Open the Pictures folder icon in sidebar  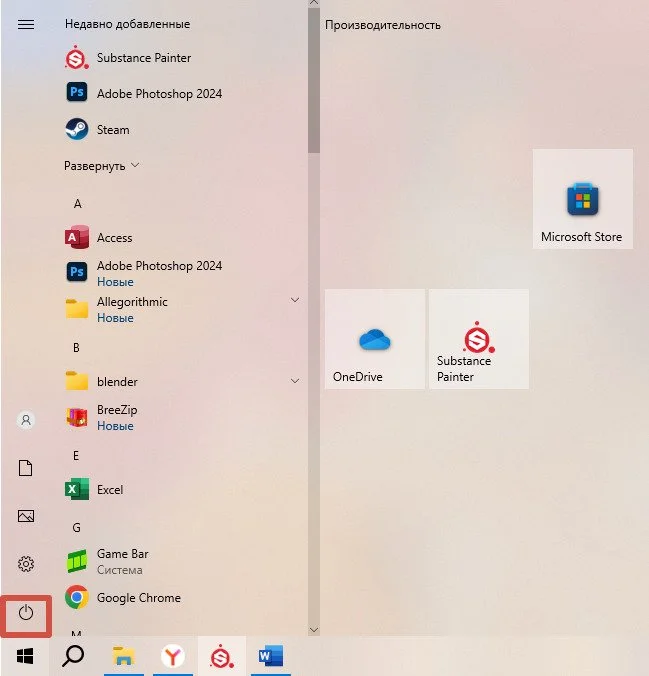click(x=26, y=516)
